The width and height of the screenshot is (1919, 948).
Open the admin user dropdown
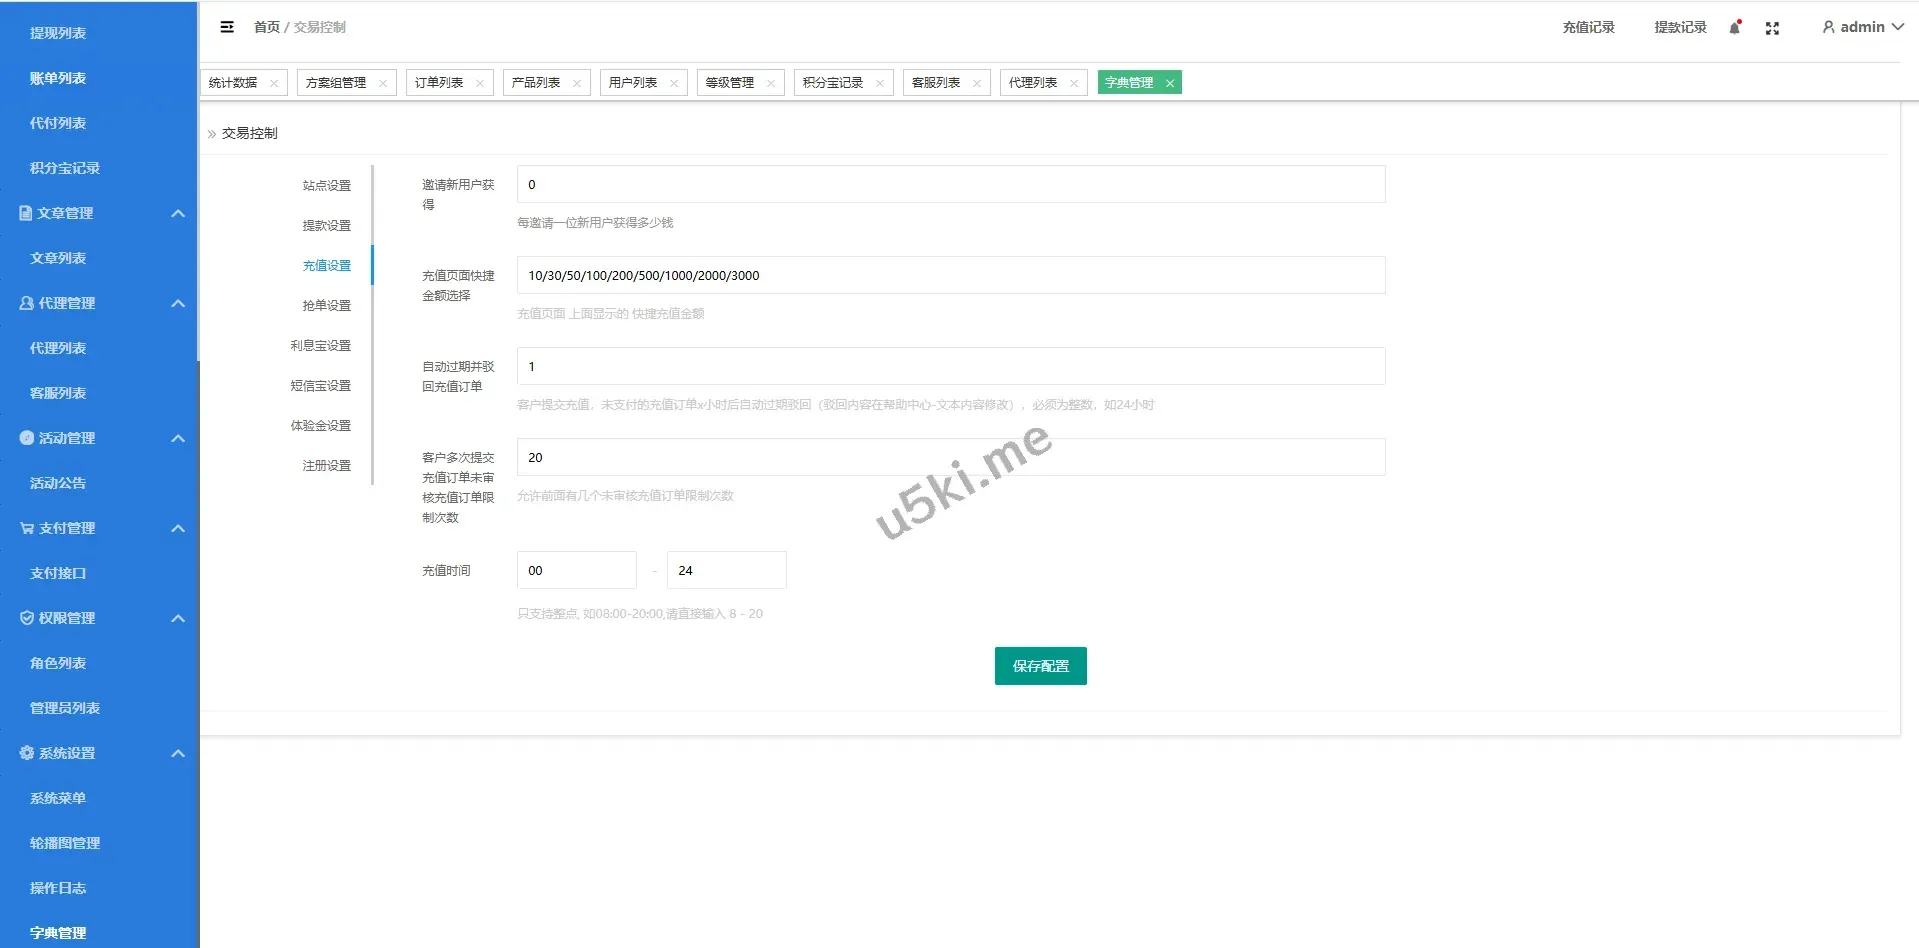[1862, 27]
